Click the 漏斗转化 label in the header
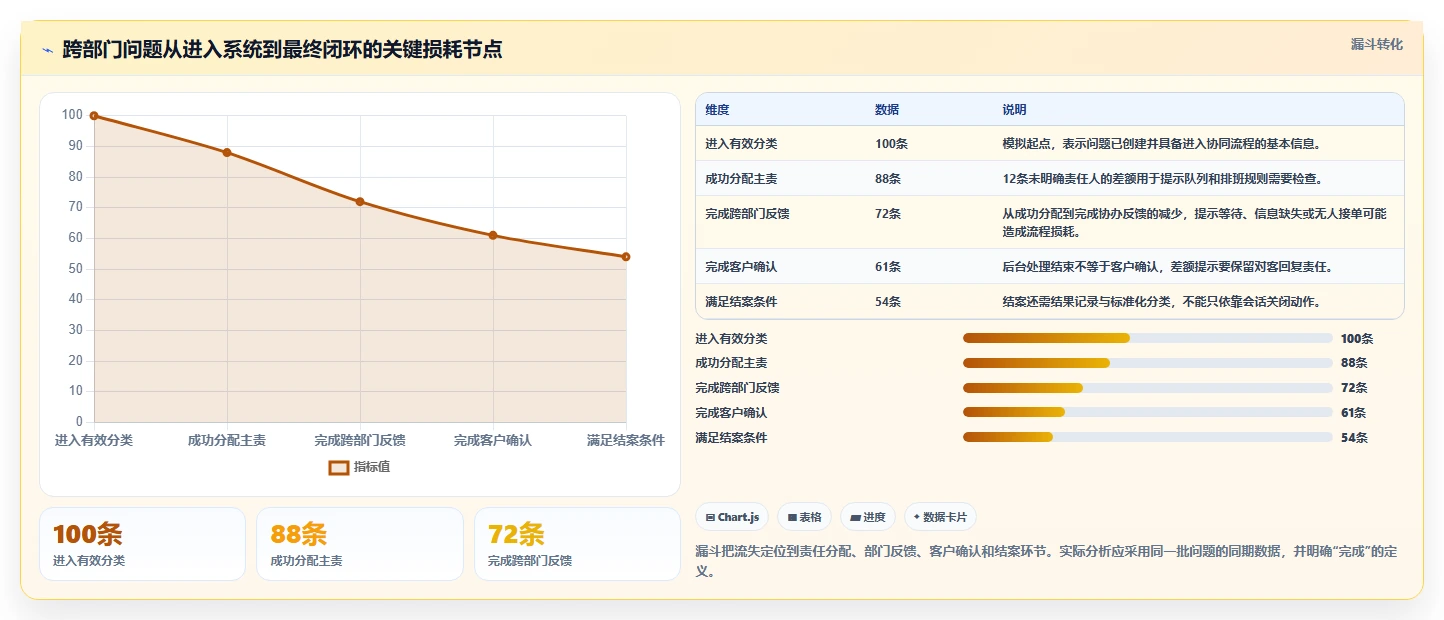This screenshot has width=1444, height=620. point(1377,45)
